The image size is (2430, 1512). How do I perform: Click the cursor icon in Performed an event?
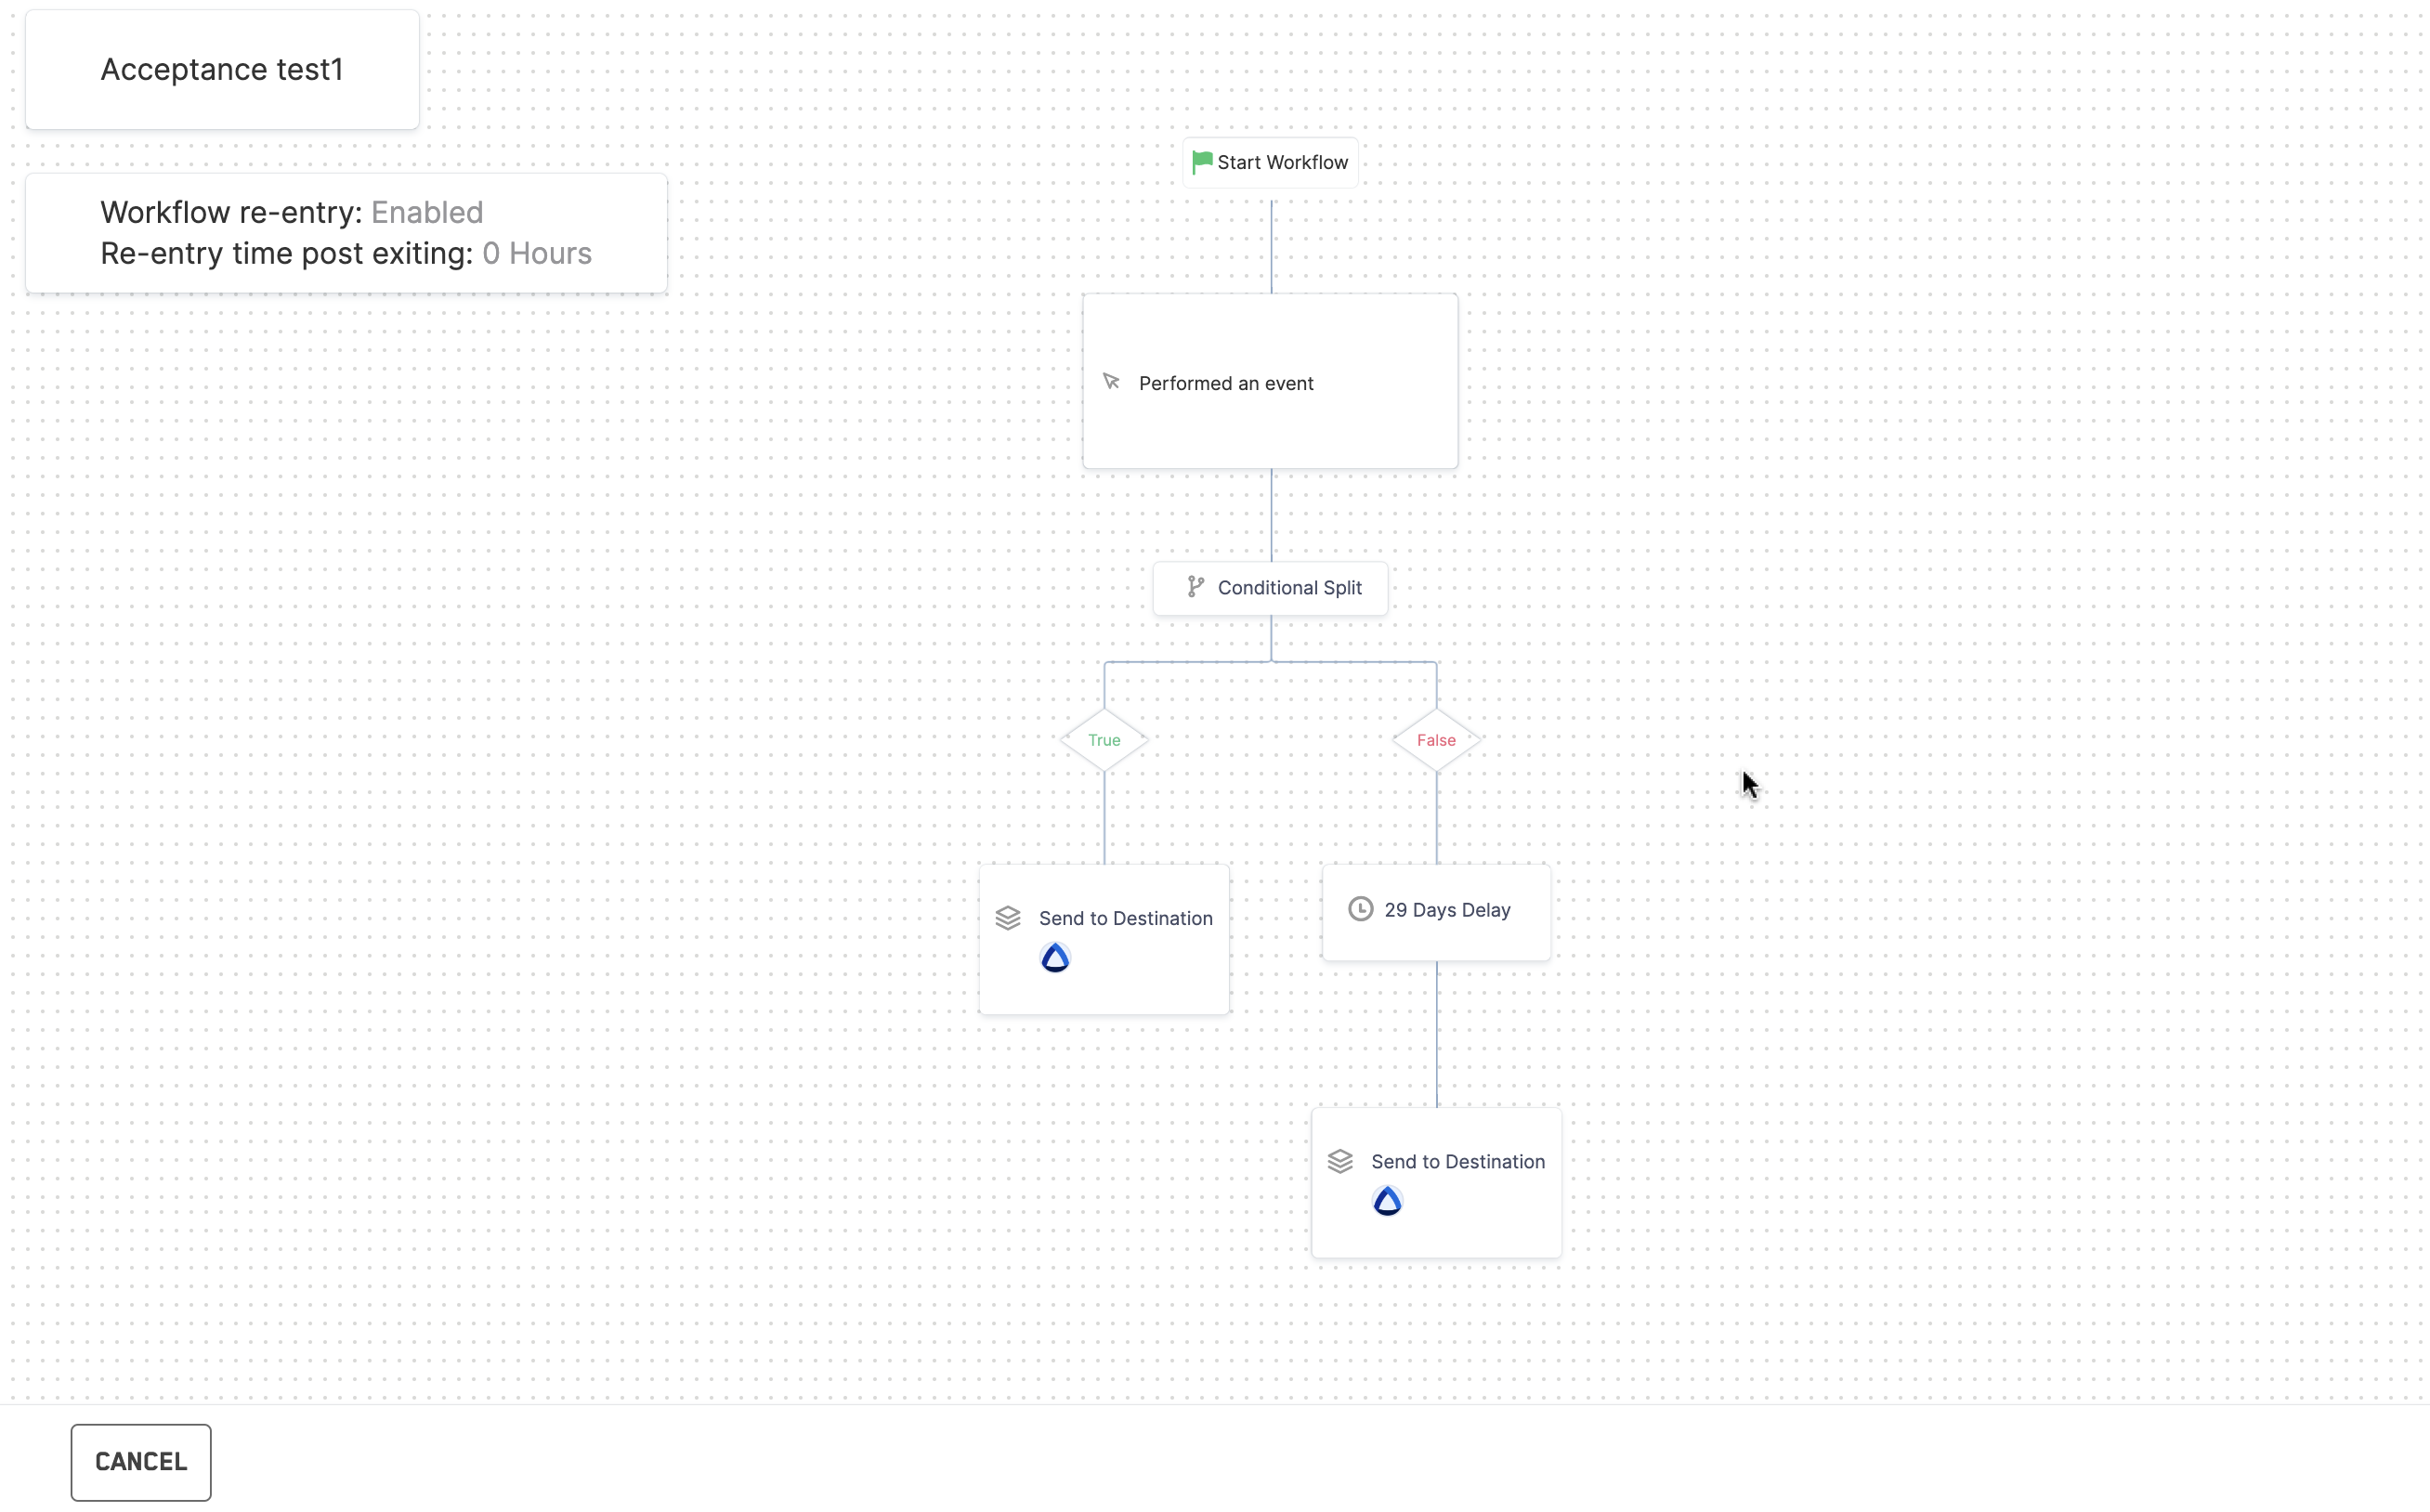click(1111, 382)
